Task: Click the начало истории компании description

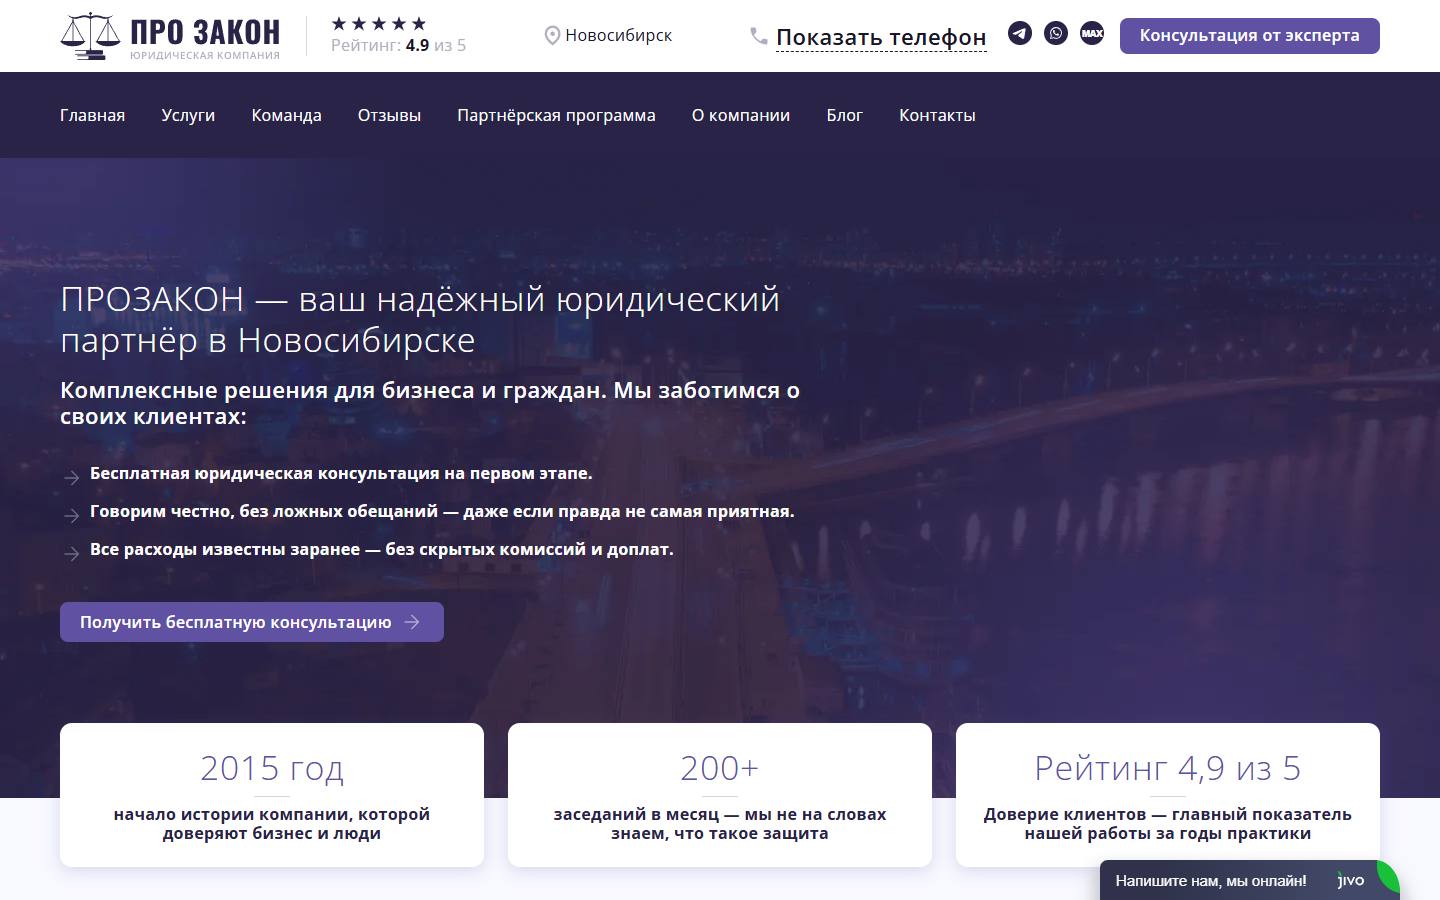Action: [x=272, y=823]
